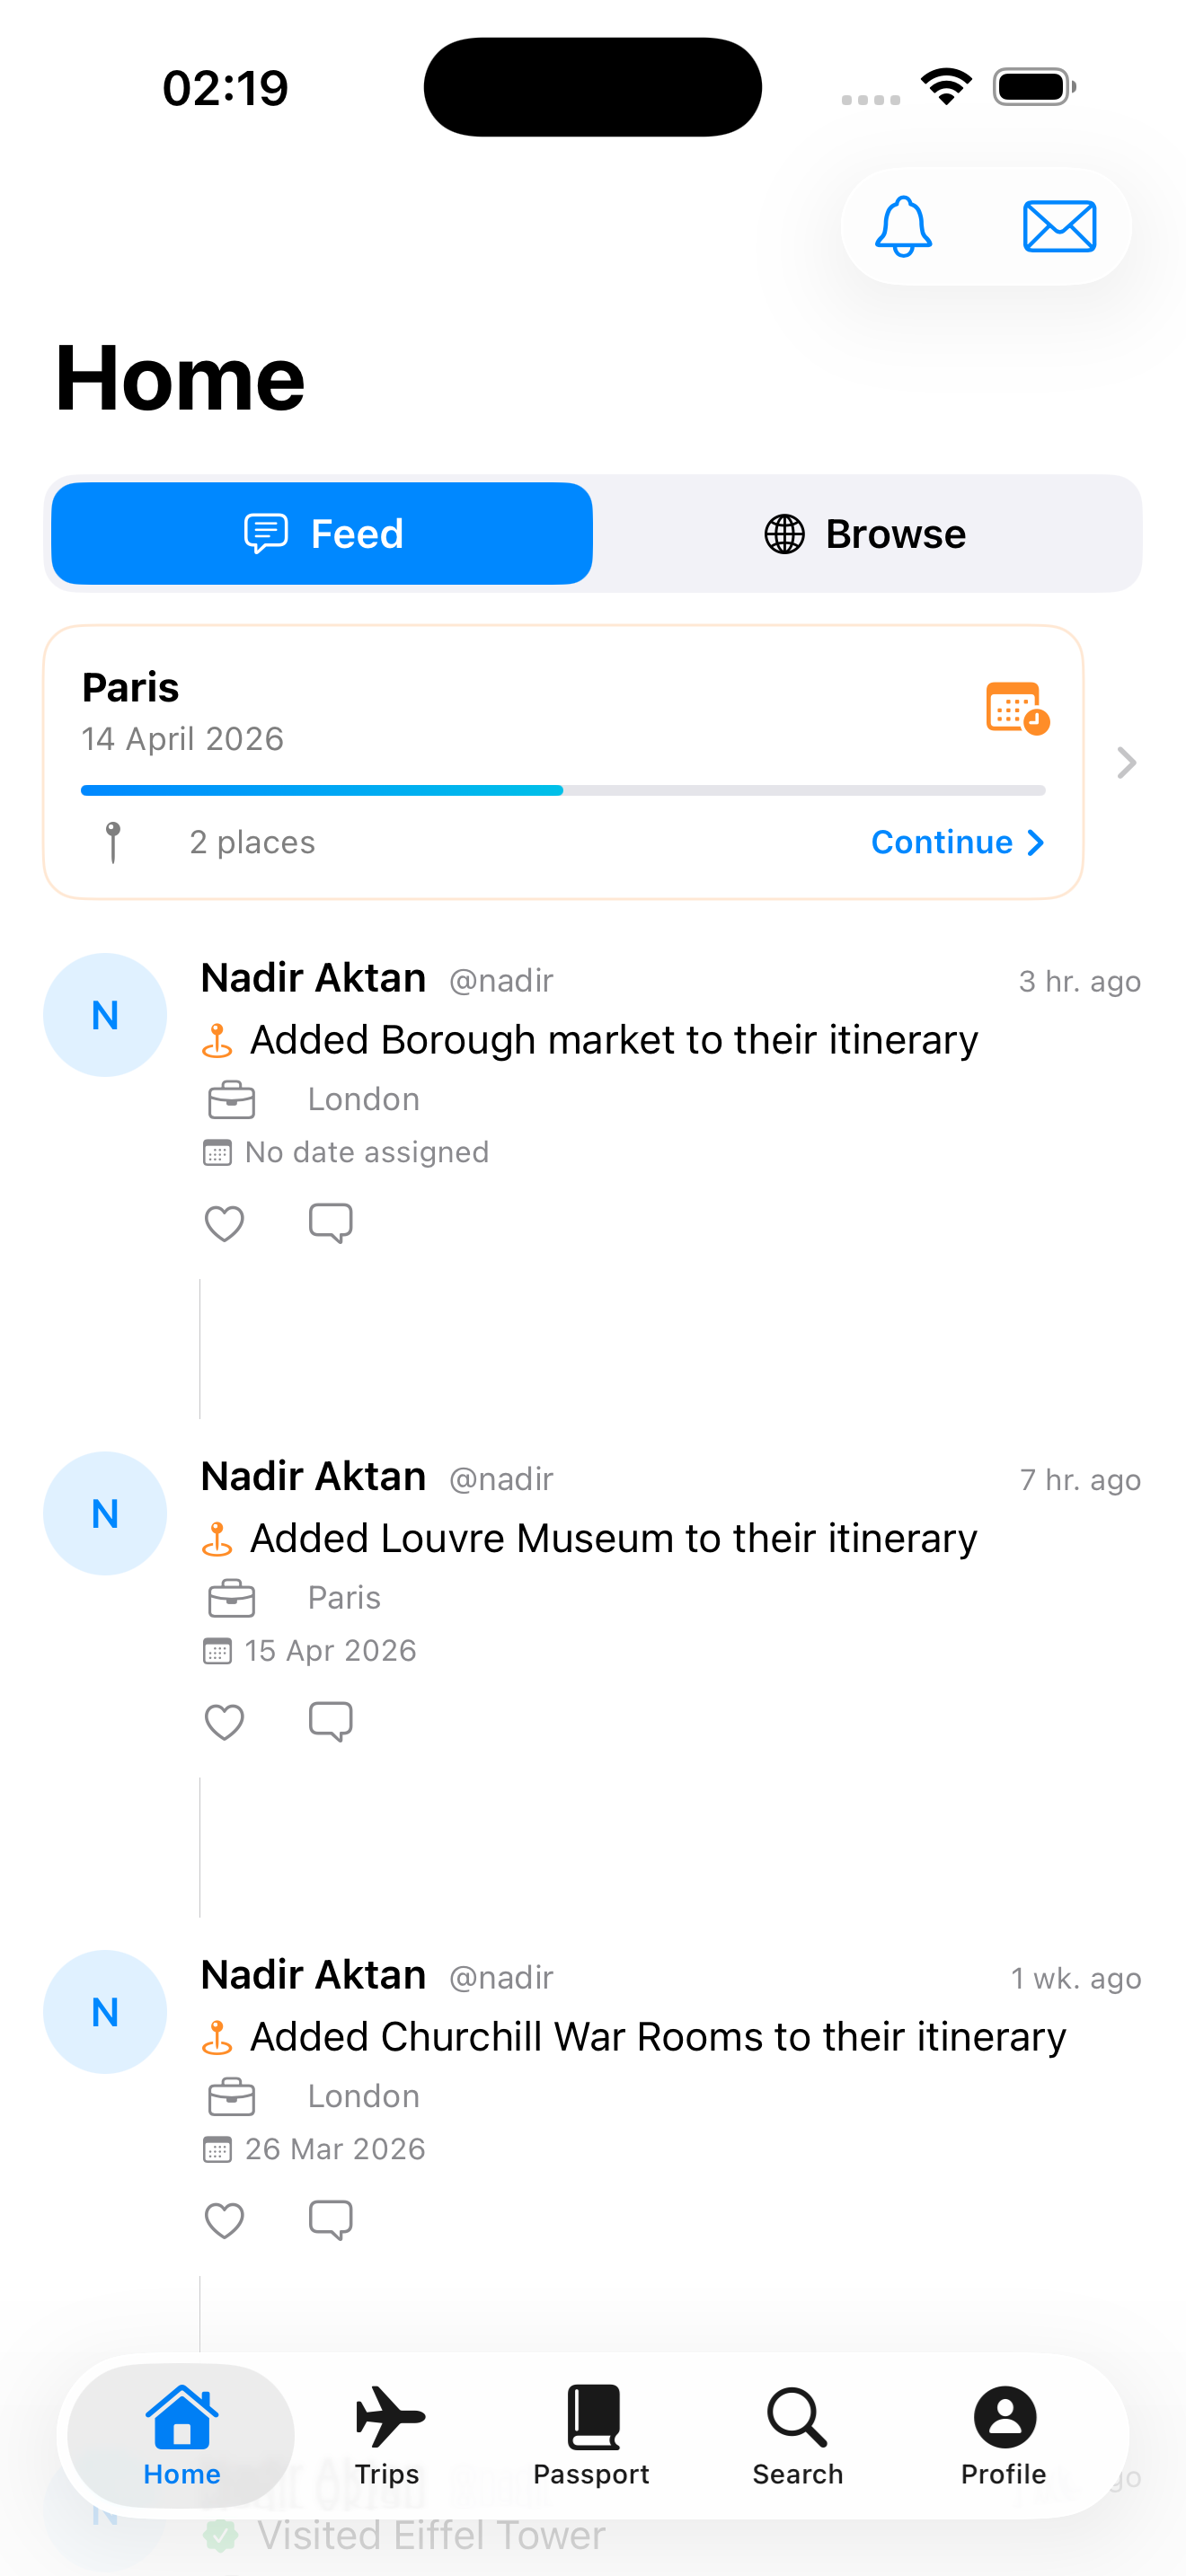The height and width of the screenshot is (2576, 1186).
Task: Open the Trips tab
Action: [387, 2434]
